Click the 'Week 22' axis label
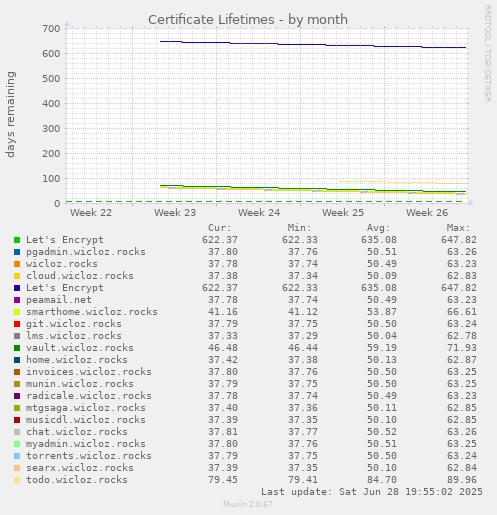 pyautogui.click(x=91, y=213)
